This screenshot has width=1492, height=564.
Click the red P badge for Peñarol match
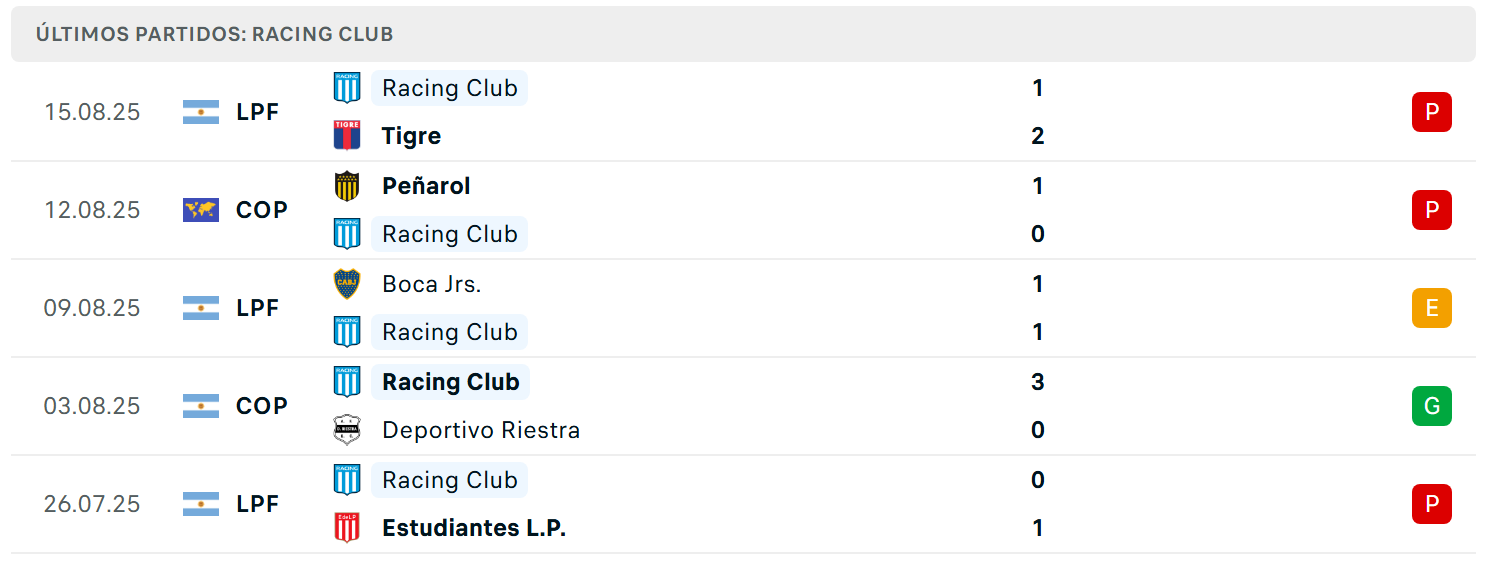(x=1432, y=210)
